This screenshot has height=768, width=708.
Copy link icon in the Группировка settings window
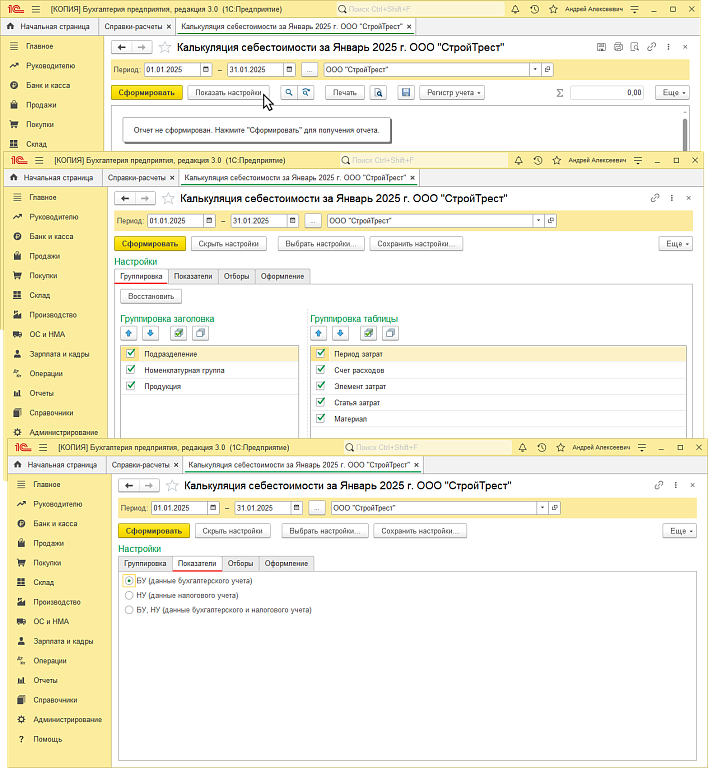pos(655,198)
